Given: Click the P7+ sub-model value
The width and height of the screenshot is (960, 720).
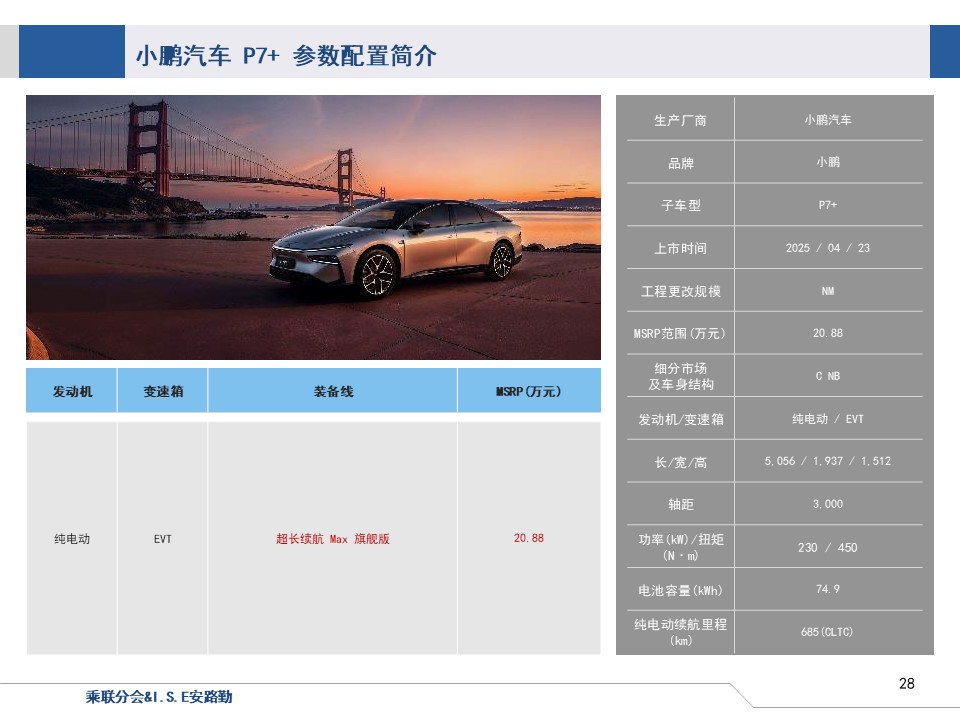Looking at the screenshot, I should 828,205.
